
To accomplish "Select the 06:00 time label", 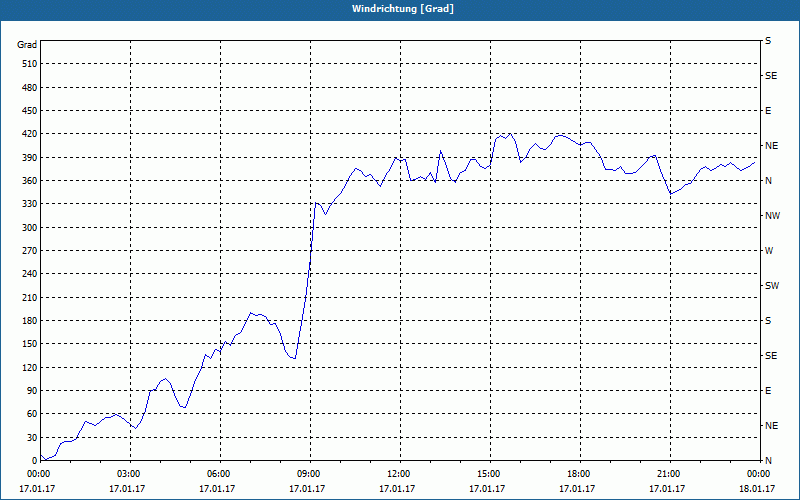I will click(217, 474).
